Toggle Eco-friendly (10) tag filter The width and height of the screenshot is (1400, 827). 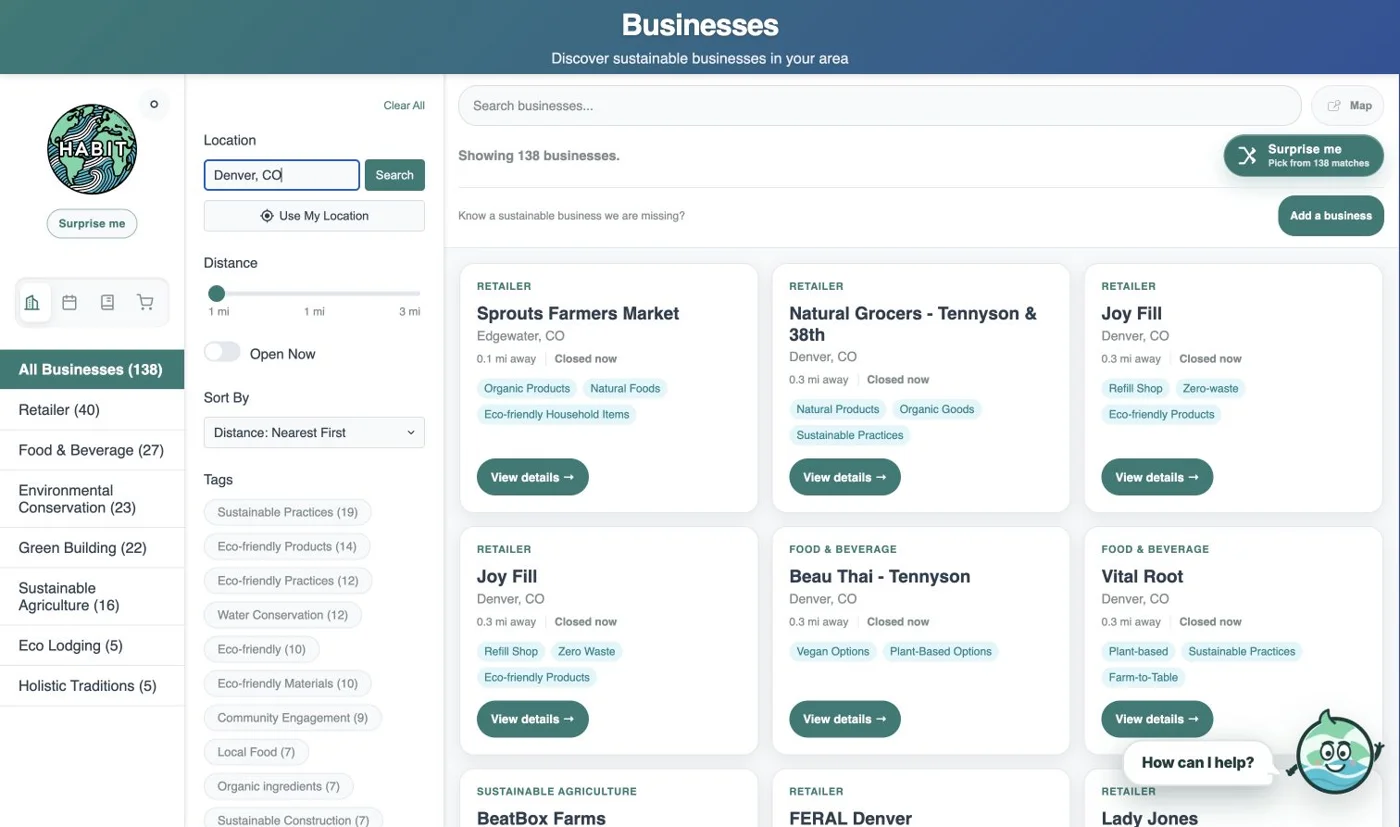click(x=261, y=649)
